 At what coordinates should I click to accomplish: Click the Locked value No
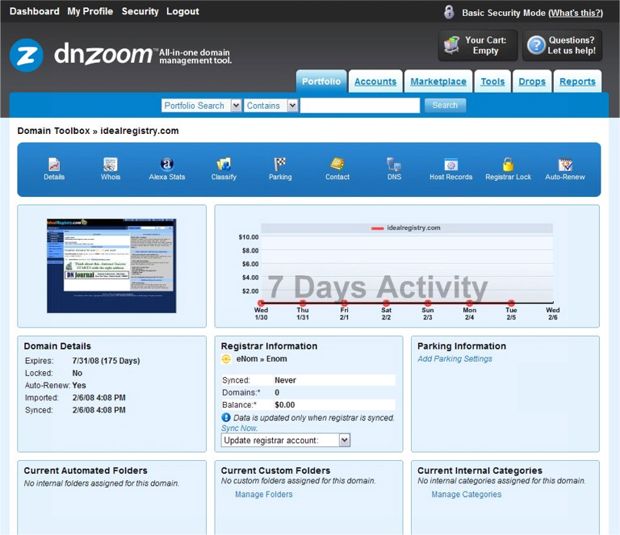click(77, 373)
